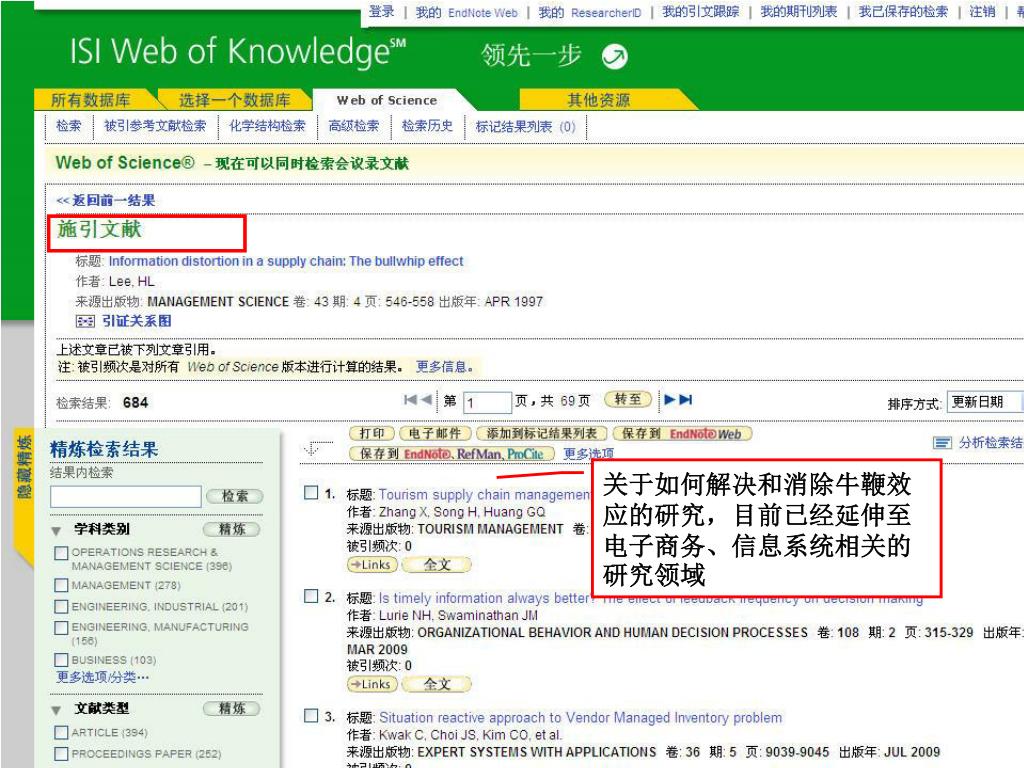Open the Web of Science tab

(387, 100)
